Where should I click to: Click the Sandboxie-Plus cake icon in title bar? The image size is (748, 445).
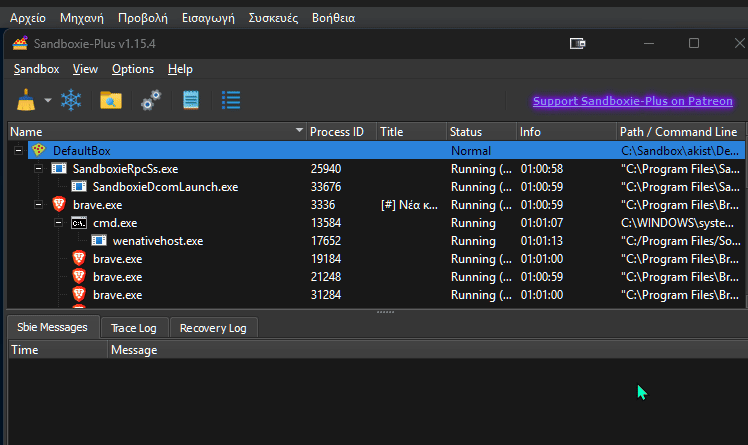[x=20, y=43]
